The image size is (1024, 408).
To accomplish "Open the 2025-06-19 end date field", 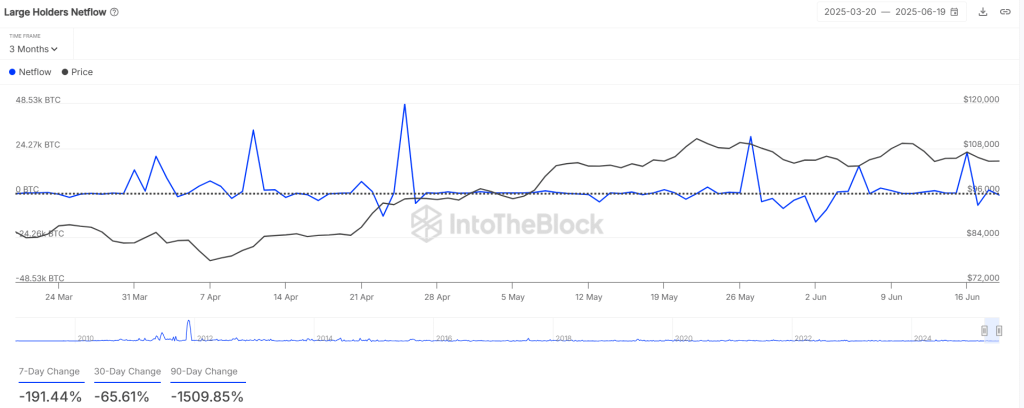I will point(921,12).
